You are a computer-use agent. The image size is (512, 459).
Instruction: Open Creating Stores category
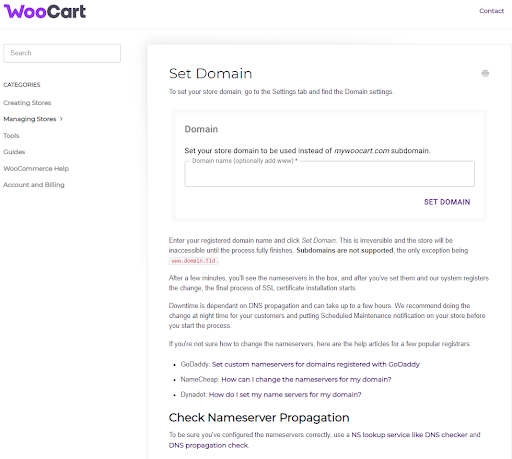tap(27, 103)
